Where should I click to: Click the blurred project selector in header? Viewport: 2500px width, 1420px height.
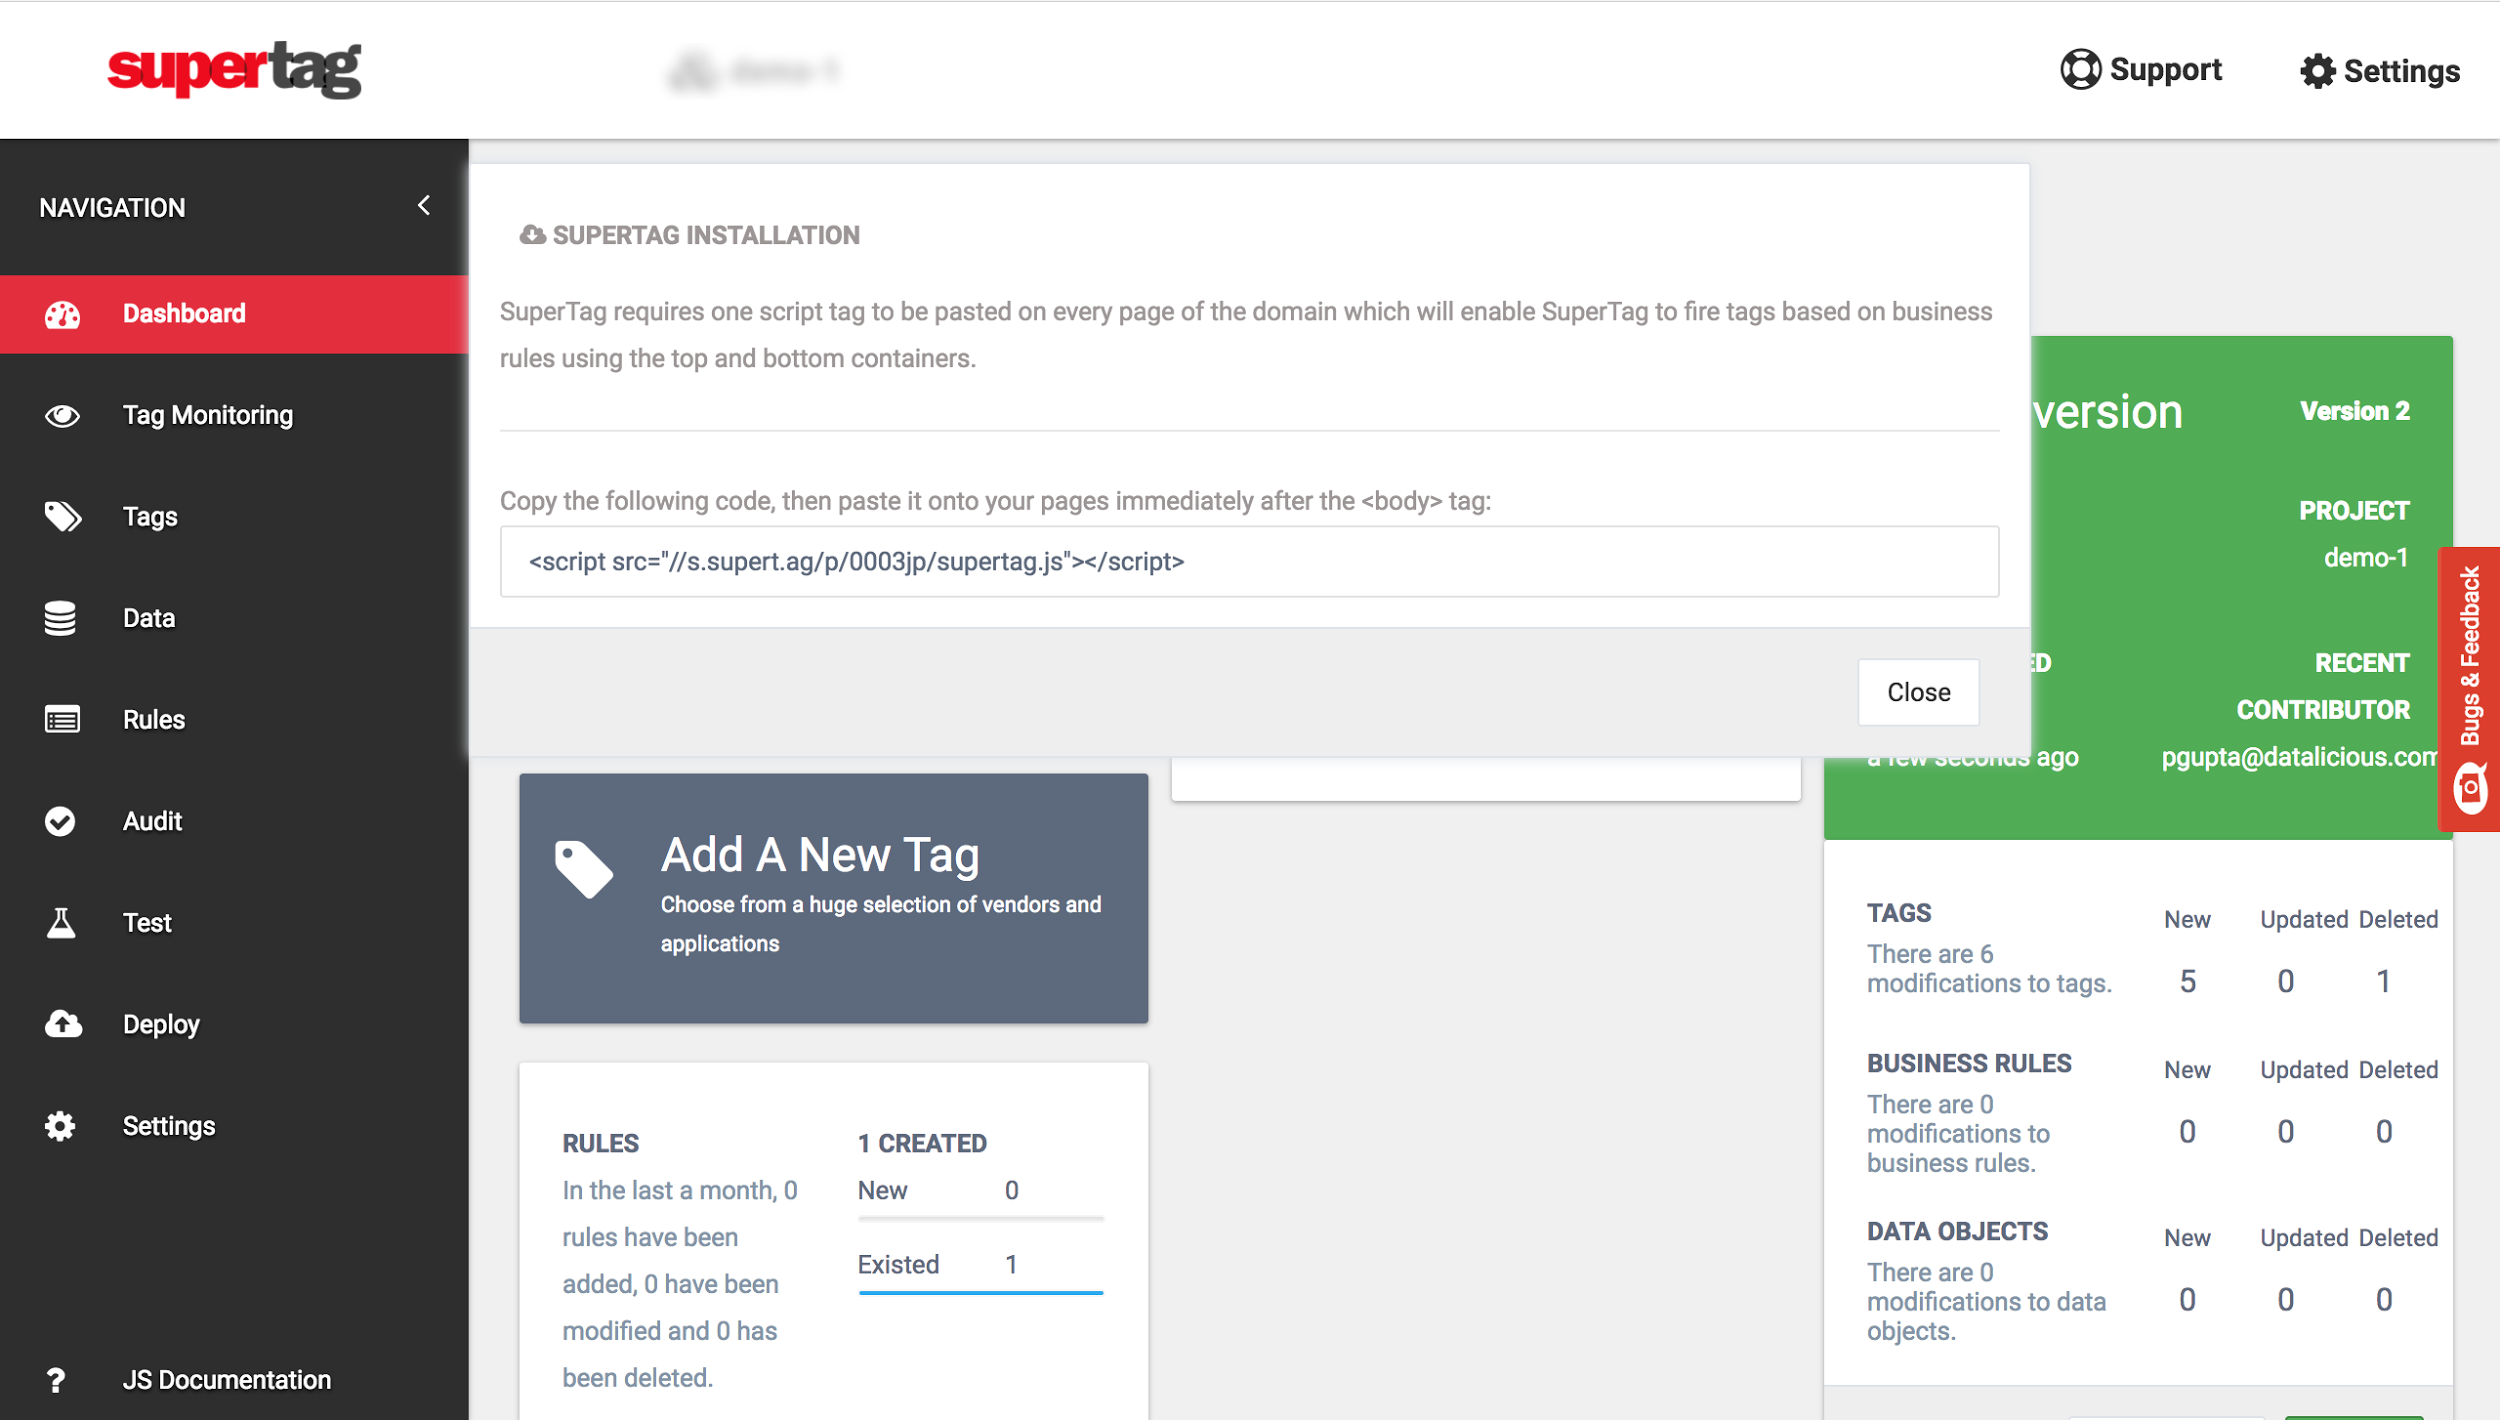click(x=753, y=71)
